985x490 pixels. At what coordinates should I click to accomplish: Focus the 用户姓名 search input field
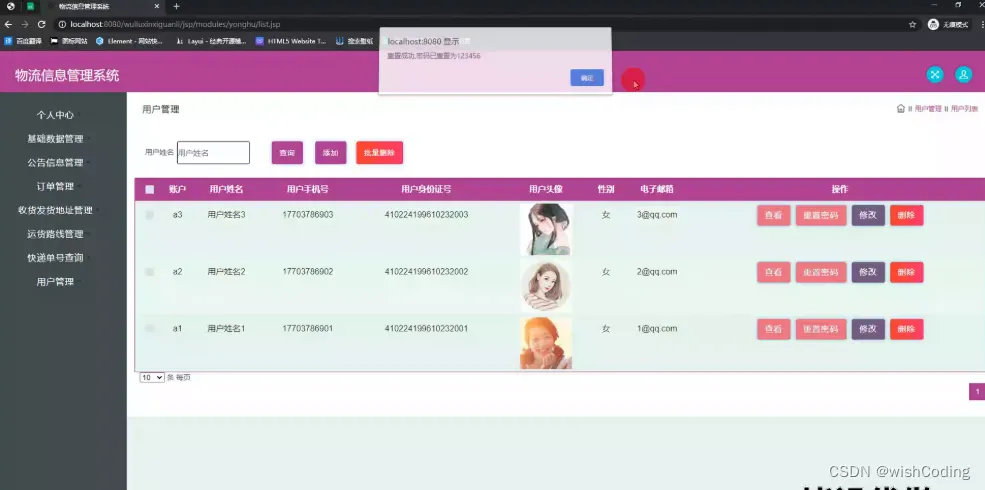tap(214, 153)
